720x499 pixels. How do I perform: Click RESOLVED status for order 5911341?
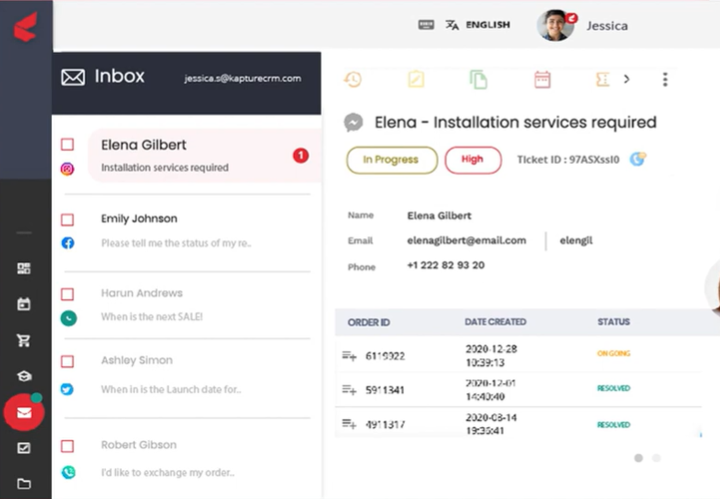tap(613, 388)
